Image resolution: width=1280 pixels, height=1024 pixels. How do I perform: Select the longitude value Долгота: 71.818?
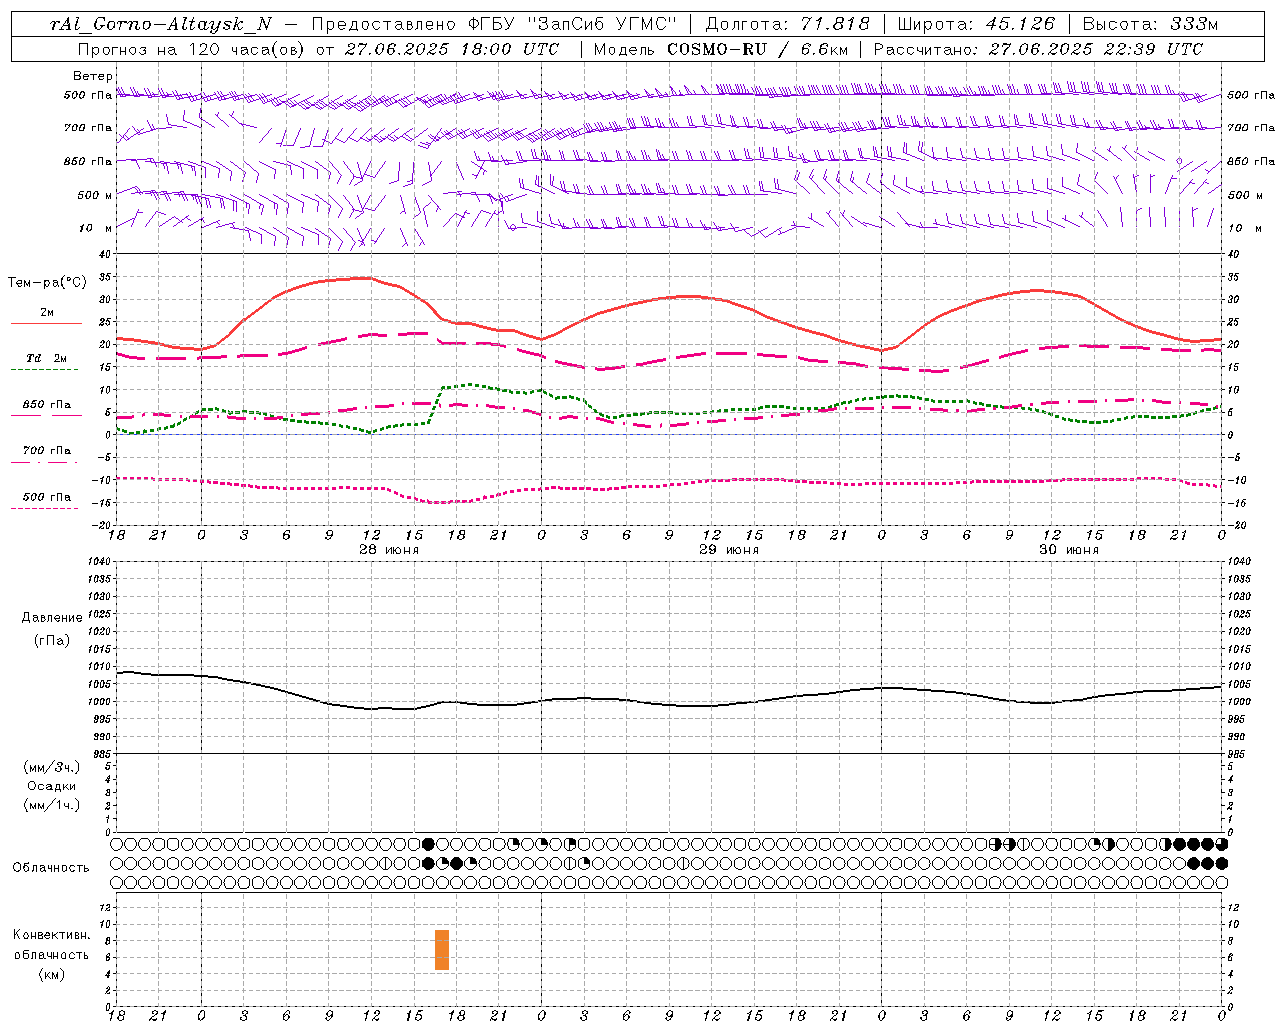pos(788,24)
